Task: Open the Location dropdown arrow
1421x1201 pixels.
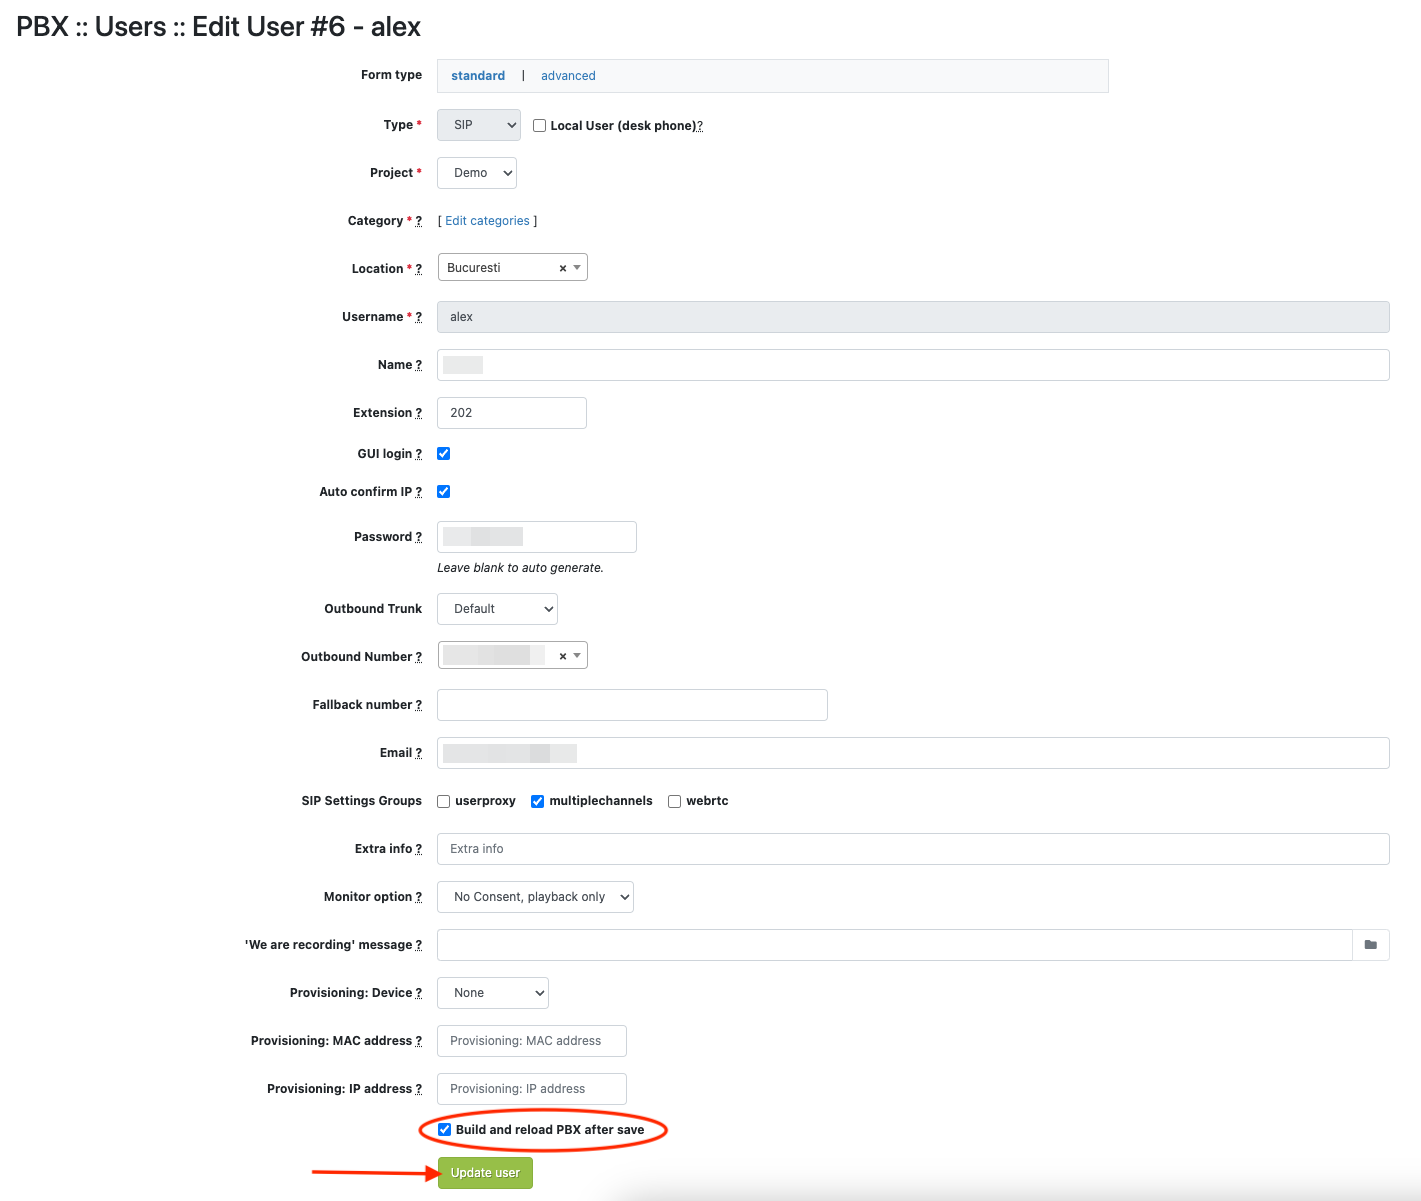Action: pyautogui.click(x=577, y=268)
